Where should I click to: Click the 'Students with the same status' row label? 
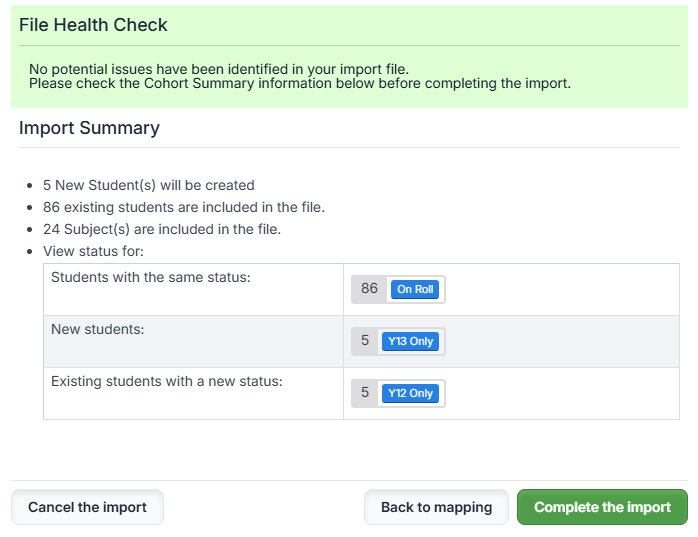point(150,277)
